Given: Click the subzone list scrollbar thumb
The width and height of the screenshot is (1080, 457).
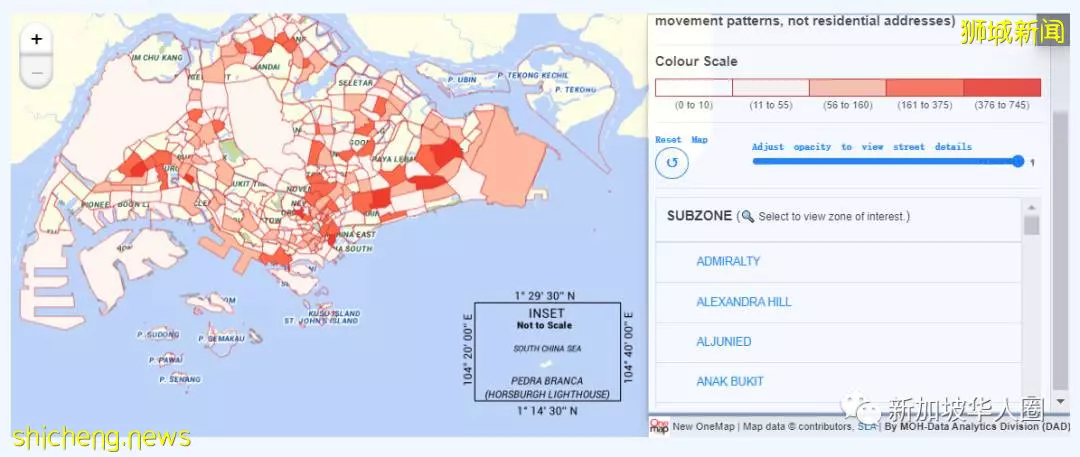Looking at the screenshot, I should pos(1031,225).
